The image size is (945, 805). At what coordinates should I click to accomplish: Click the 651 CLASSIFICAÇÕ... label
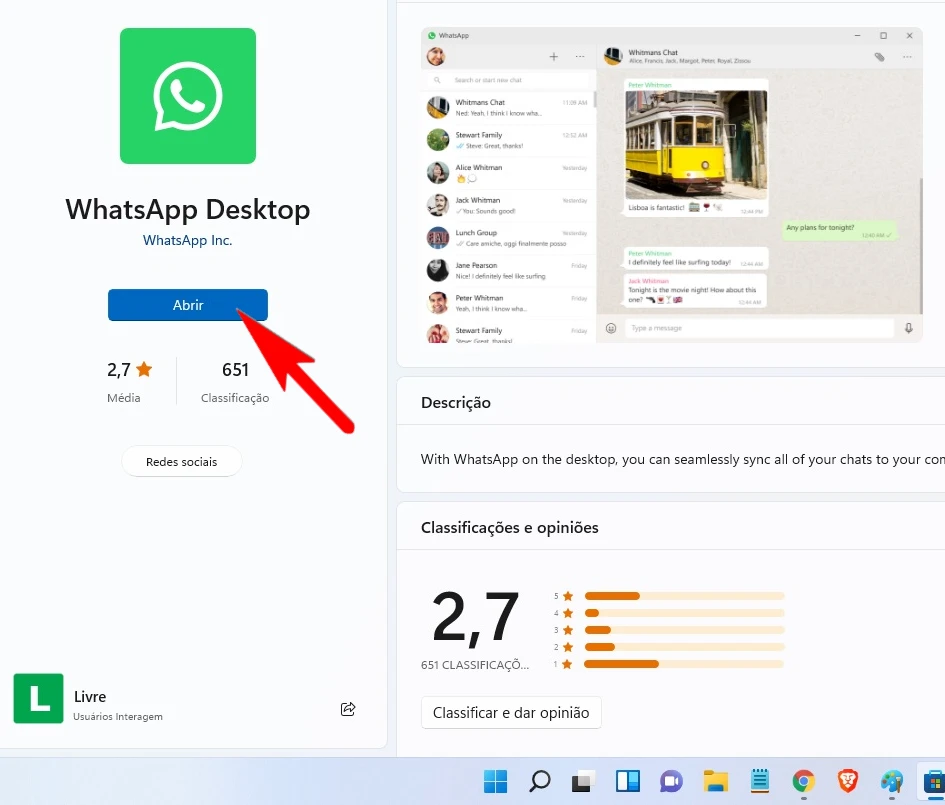click(x=475, y=665)
